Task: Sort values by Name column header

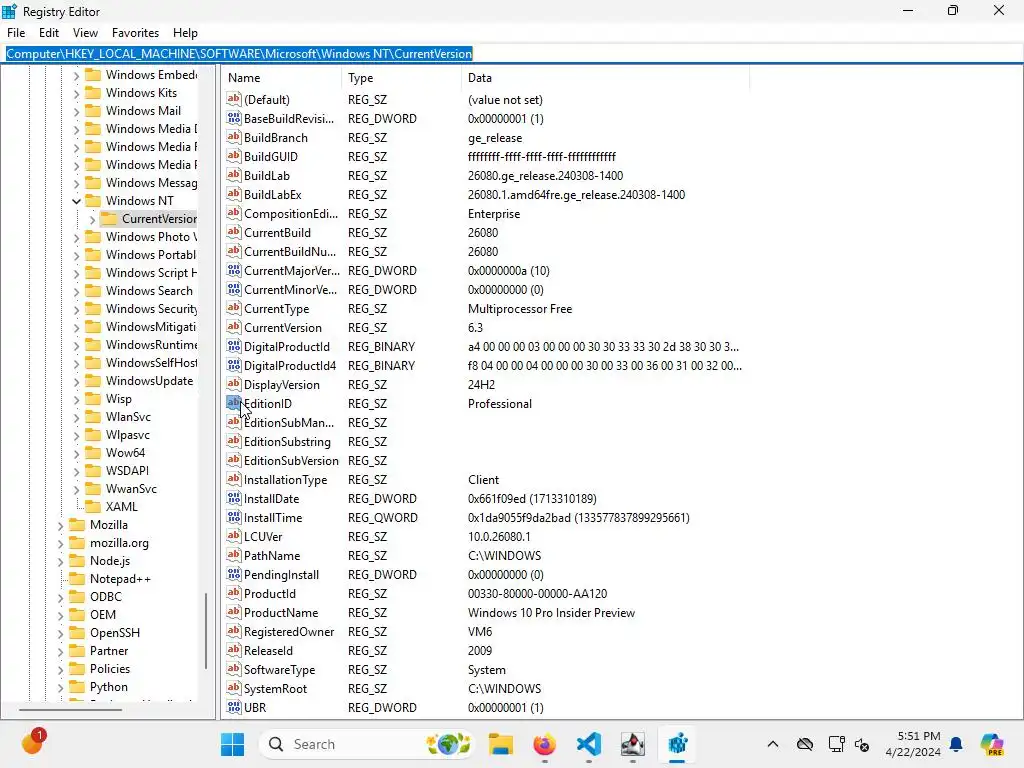Action: pos(281,78)
